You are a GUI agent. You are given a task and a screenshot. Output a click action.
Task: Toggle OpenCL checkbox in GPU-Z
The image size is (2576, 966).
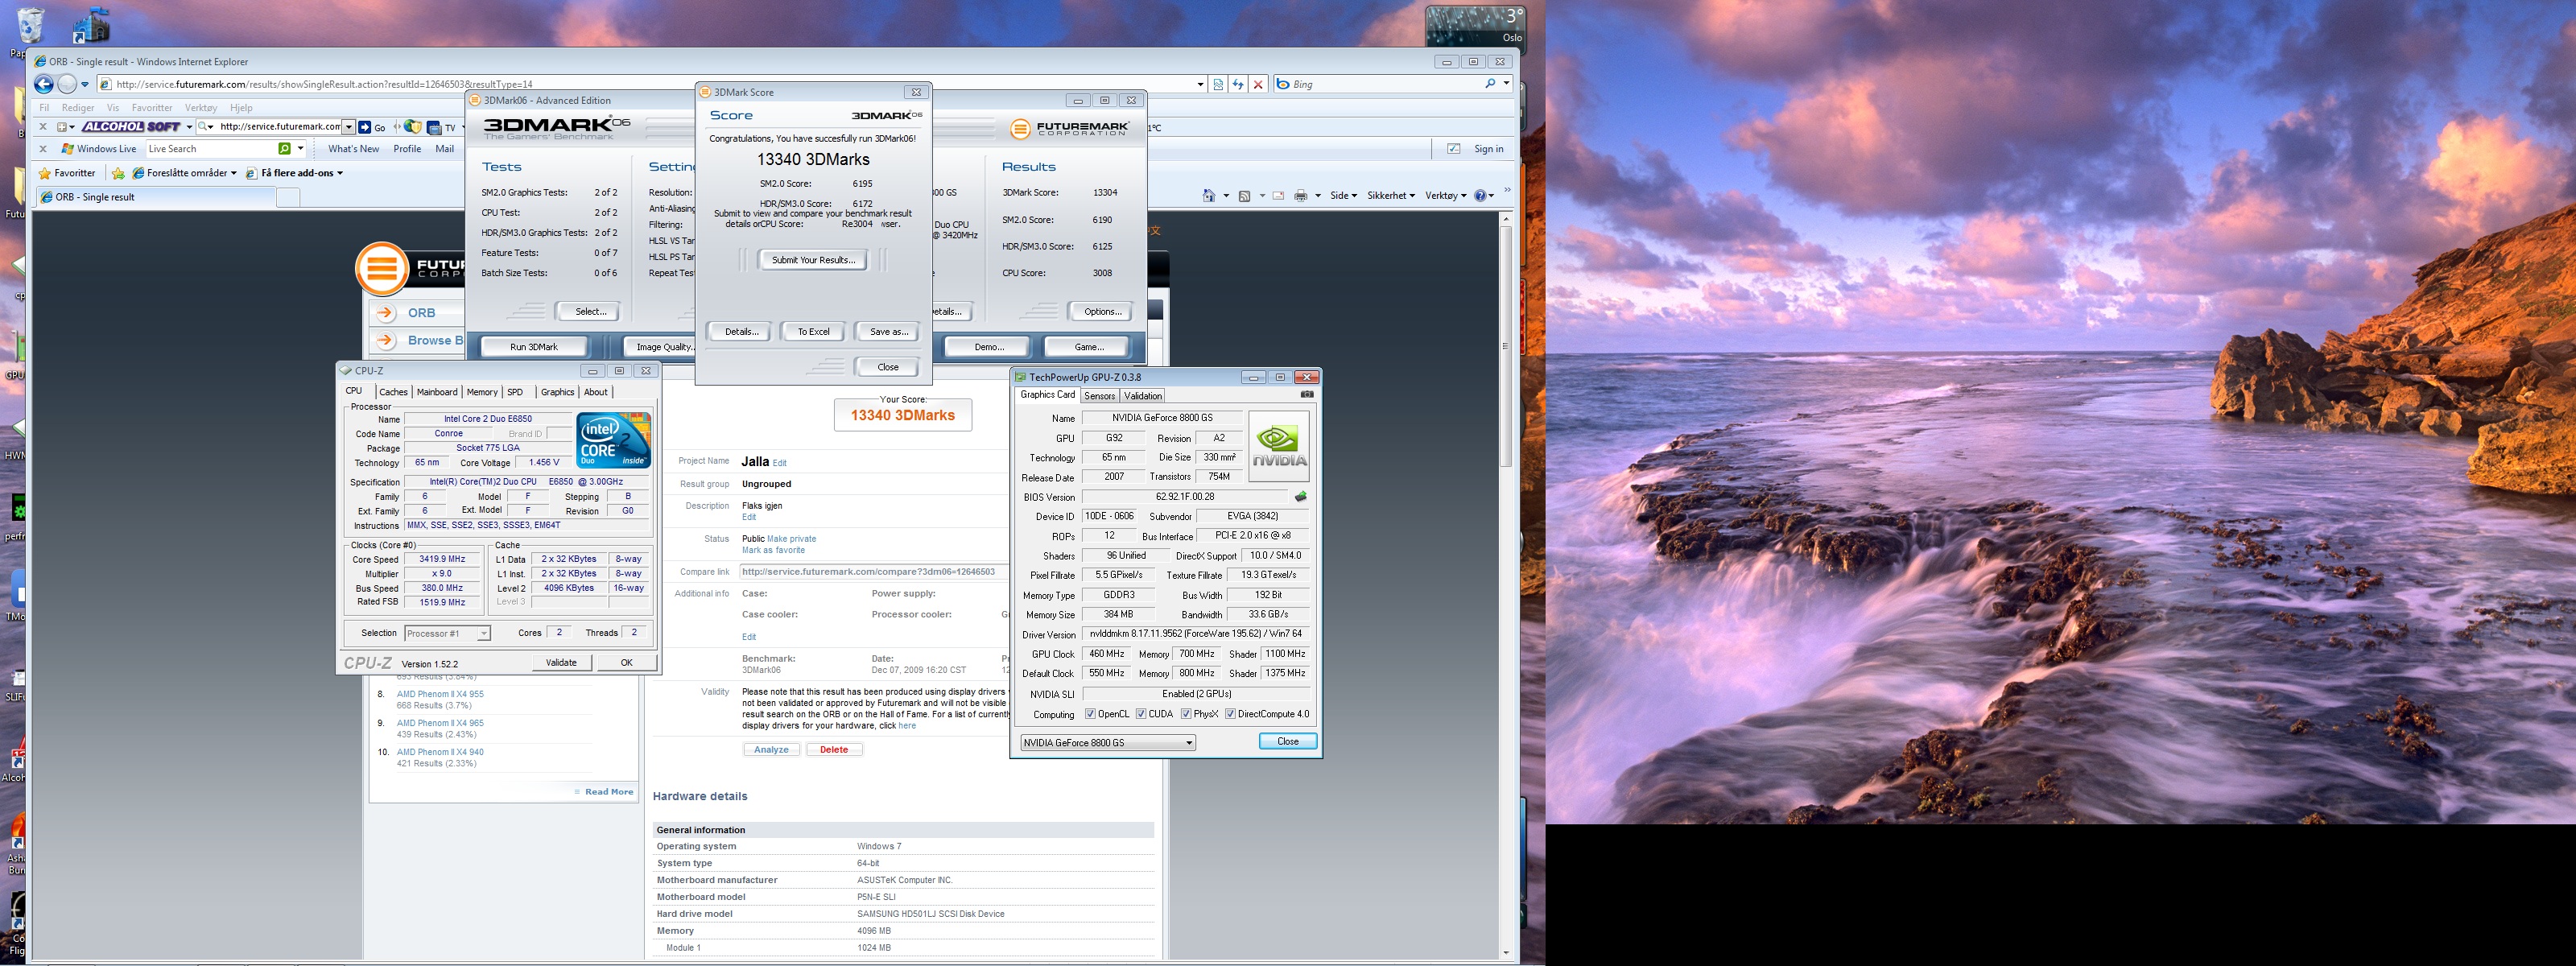click(1090, 714)
